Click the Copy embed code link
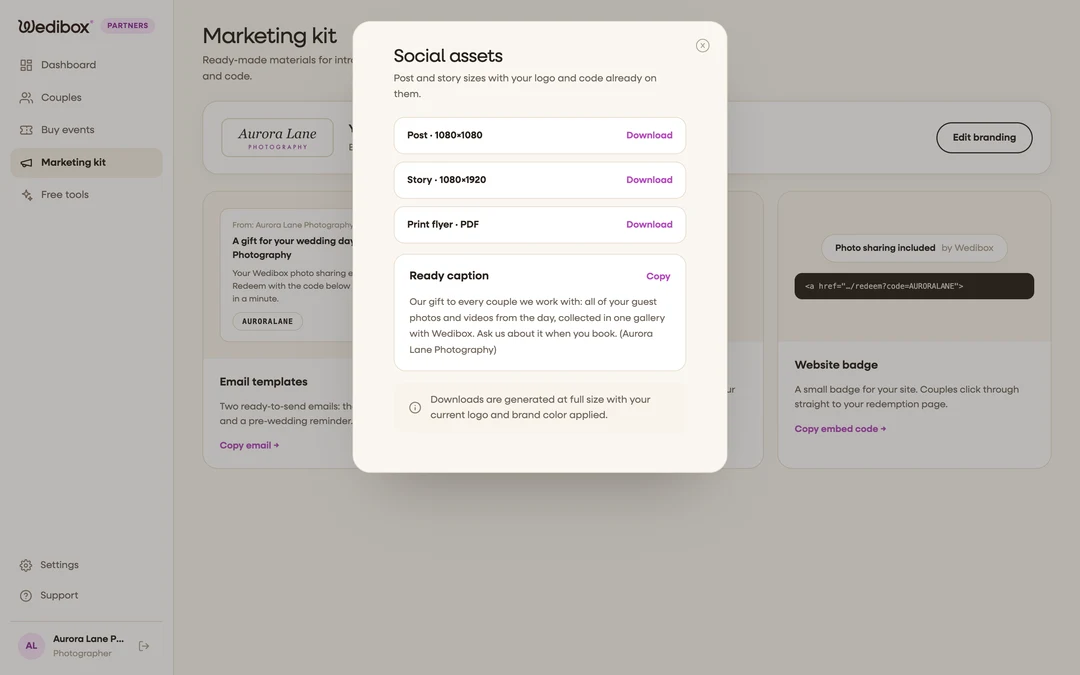1080x675 pixels. (840, 428)
